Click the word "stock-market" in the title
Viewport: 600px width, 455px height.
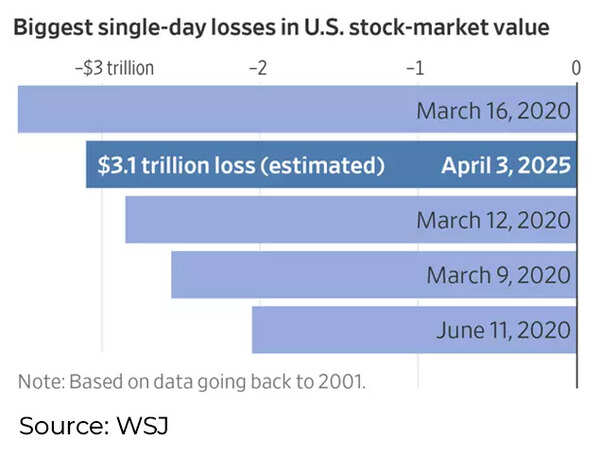pos(395,27)
